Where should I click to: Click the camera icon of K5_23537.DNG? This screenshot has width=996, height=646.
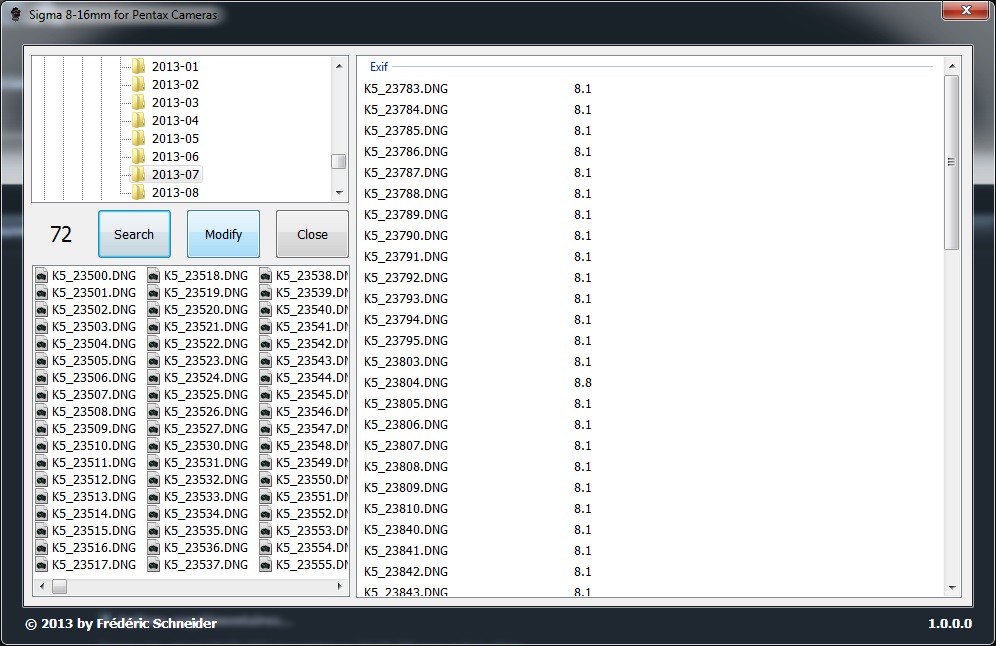154,565
